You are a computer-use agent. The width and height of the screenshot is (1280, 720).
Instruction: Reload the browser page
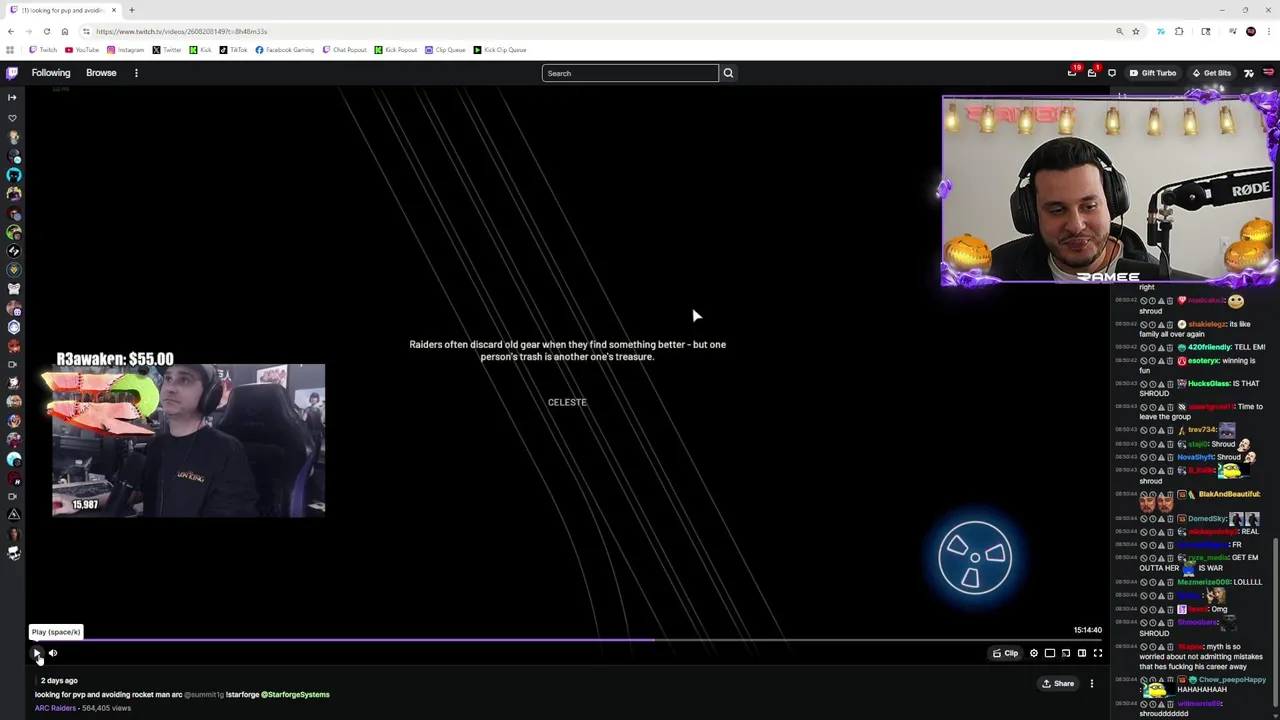click(x=46, y=31)
